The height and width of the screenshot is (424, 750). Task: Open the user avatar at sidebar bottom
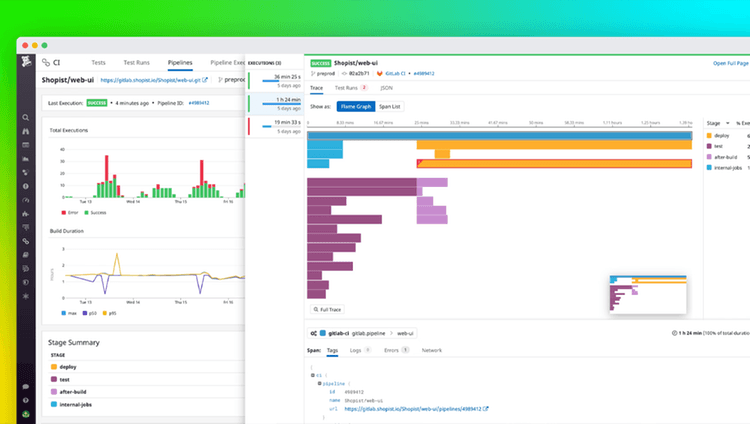tap(26, 414)
